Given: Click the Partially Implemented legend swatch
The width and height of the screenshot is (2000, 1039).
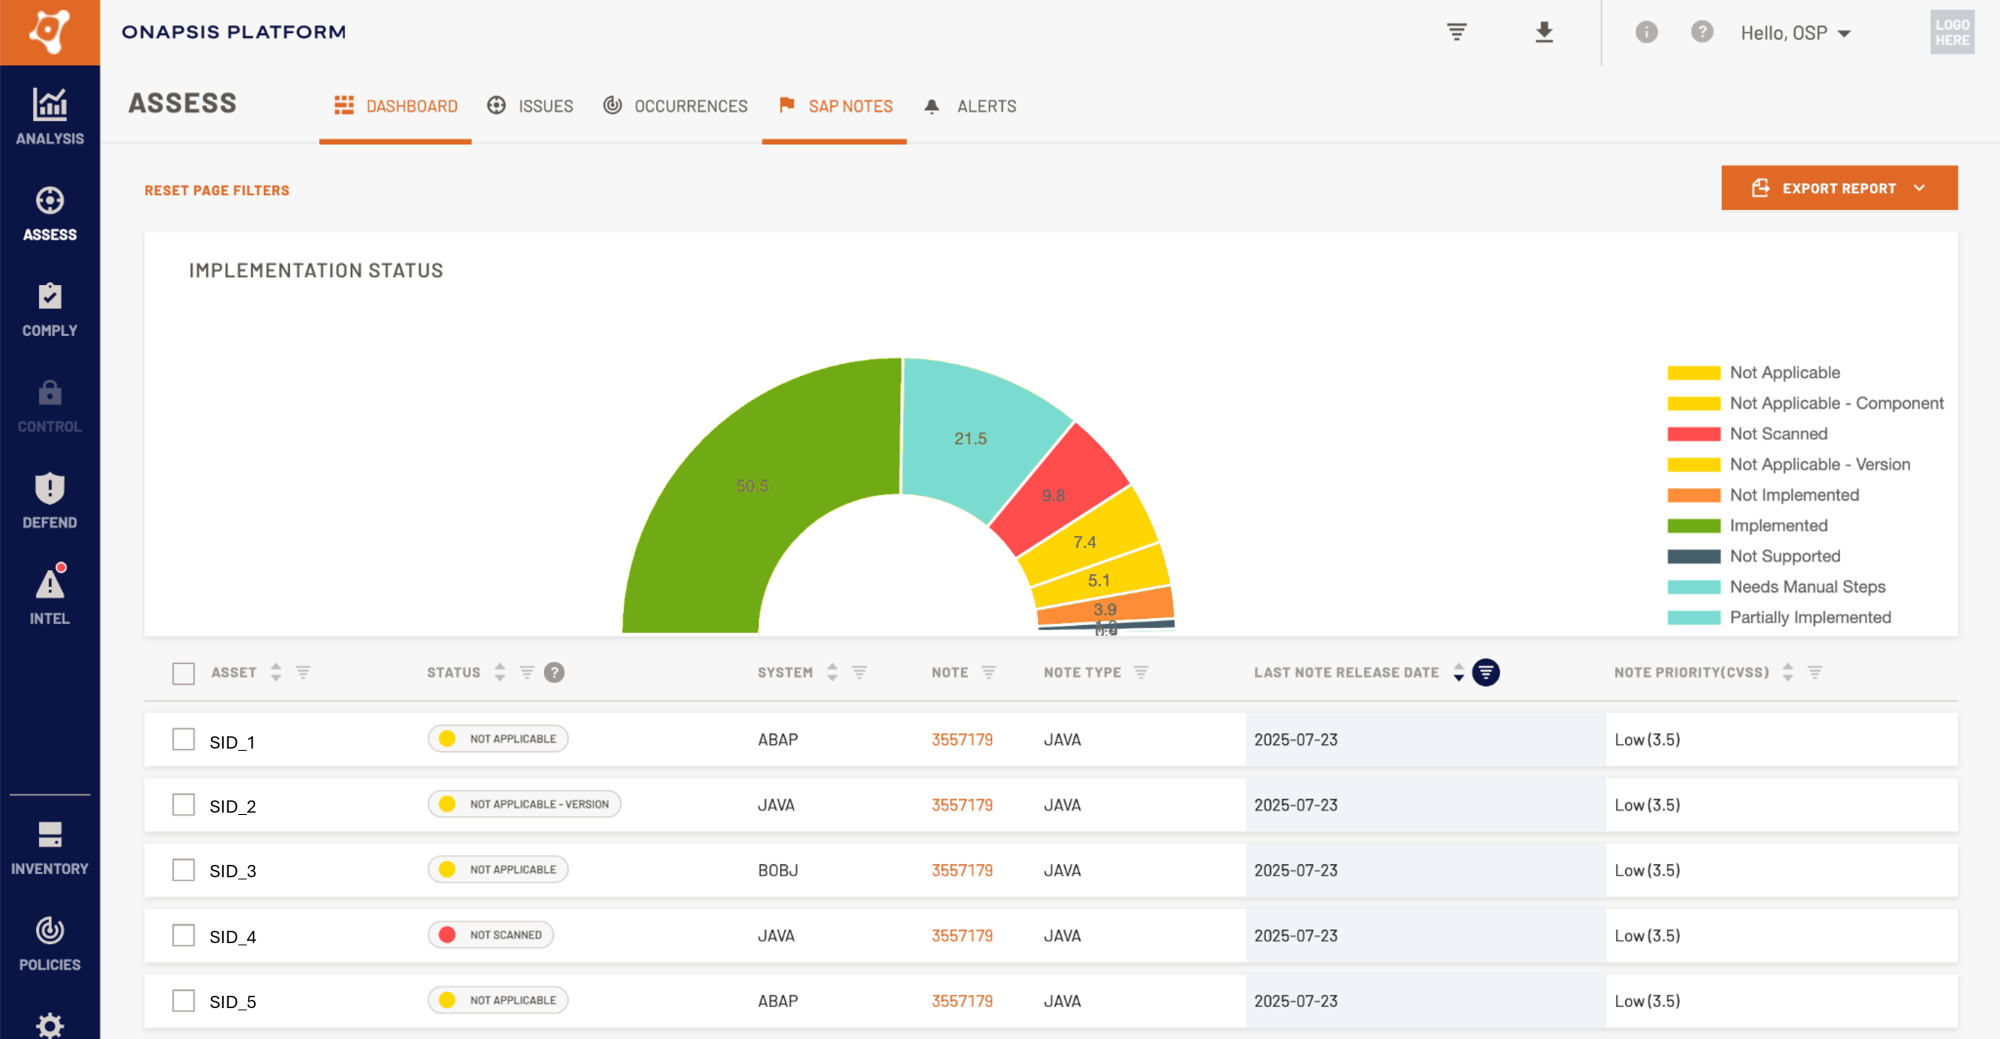Looking at the screenshot, I should [x=1694, y=618].
